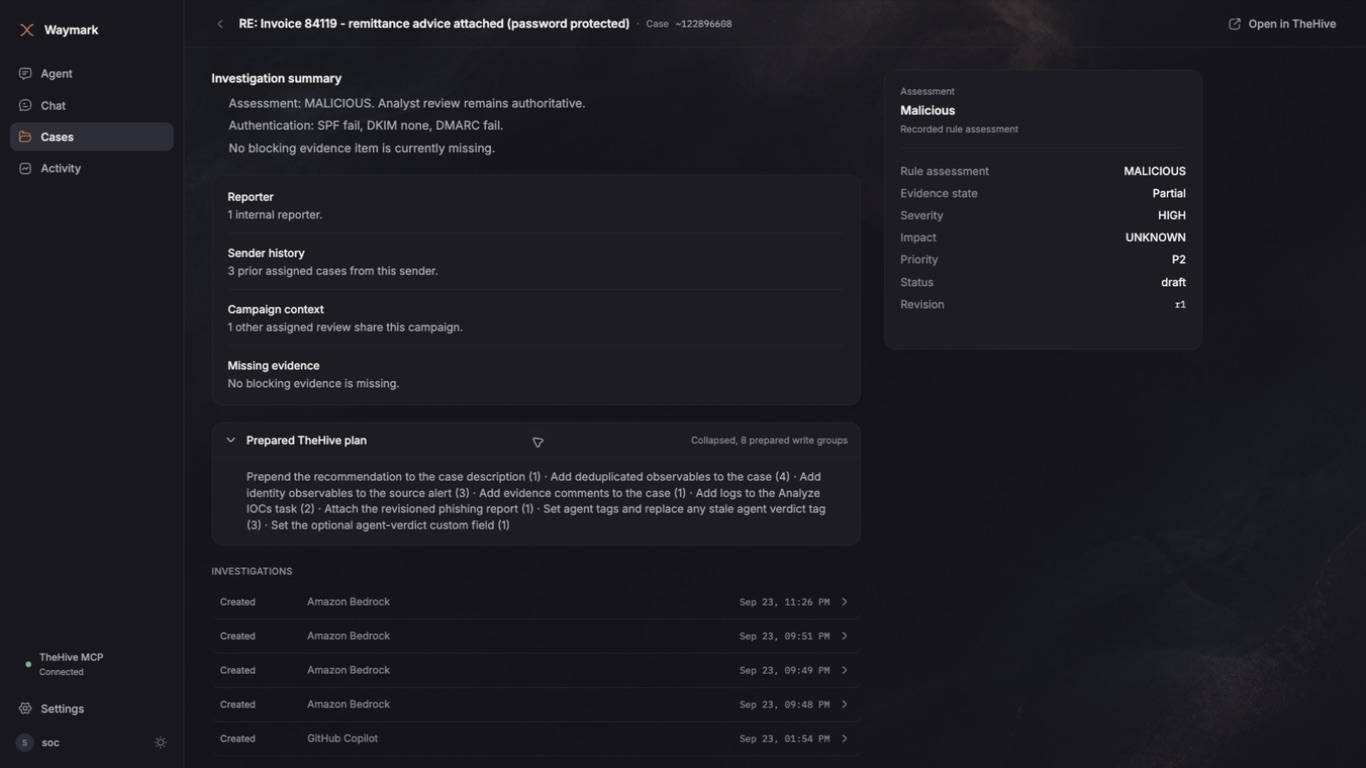The width and height of the screenshot is (1366, 768).
Task: Click the 'Missing evidence' heading
Action: tap(273, 366)
